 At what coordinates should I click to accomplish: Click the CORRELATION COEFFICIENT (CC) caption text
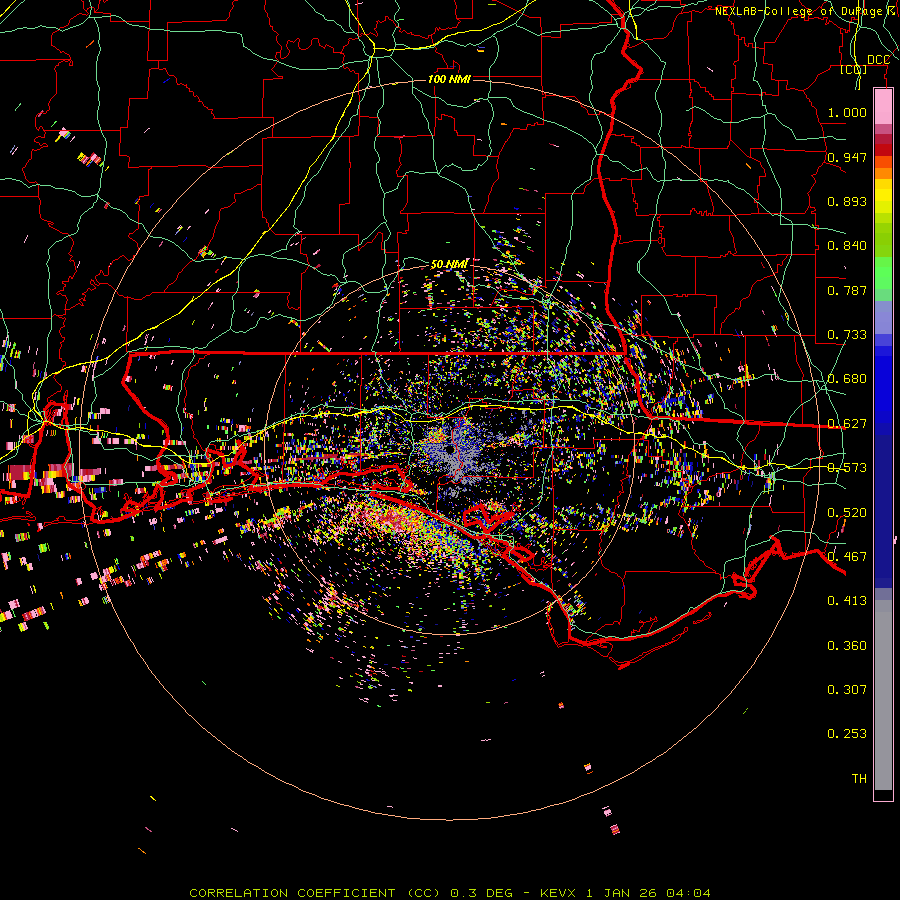315,893
